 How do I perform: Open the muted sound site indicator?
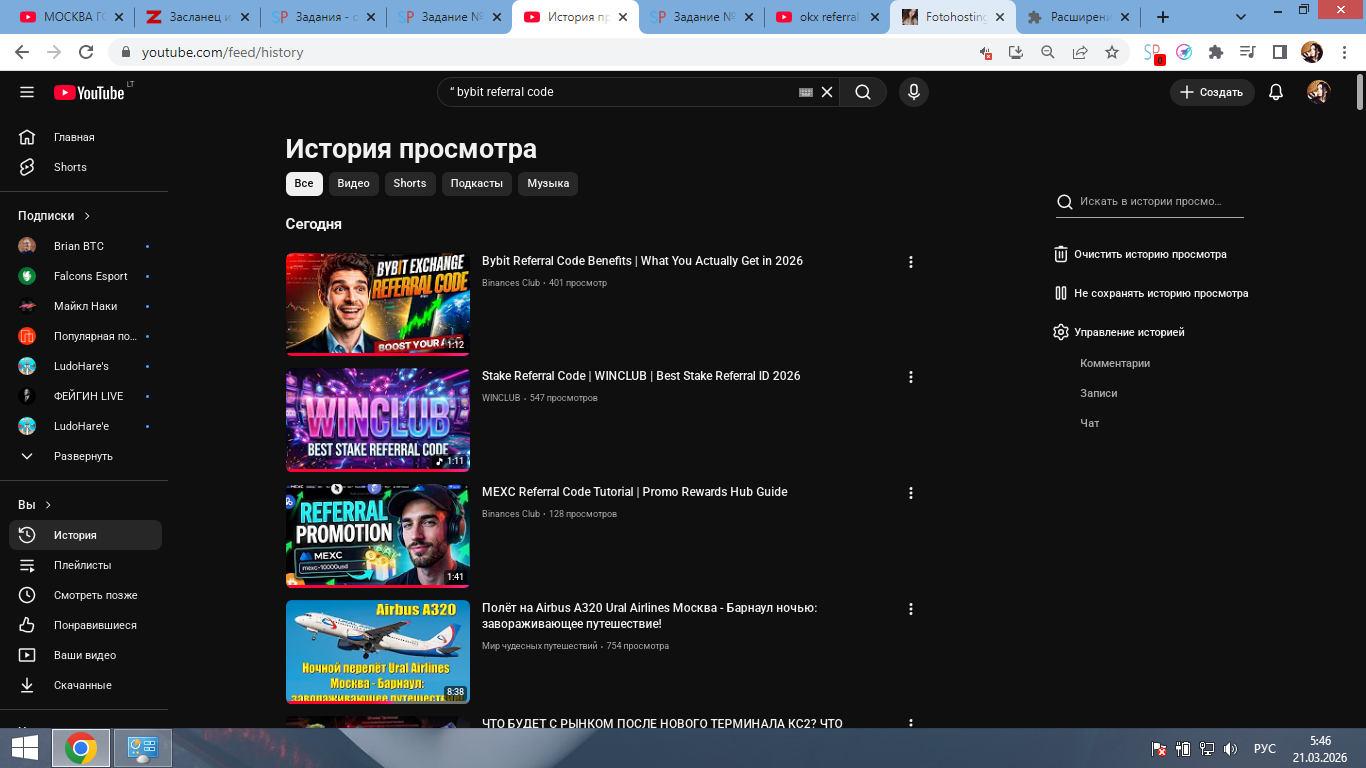(x=986, y=52)
